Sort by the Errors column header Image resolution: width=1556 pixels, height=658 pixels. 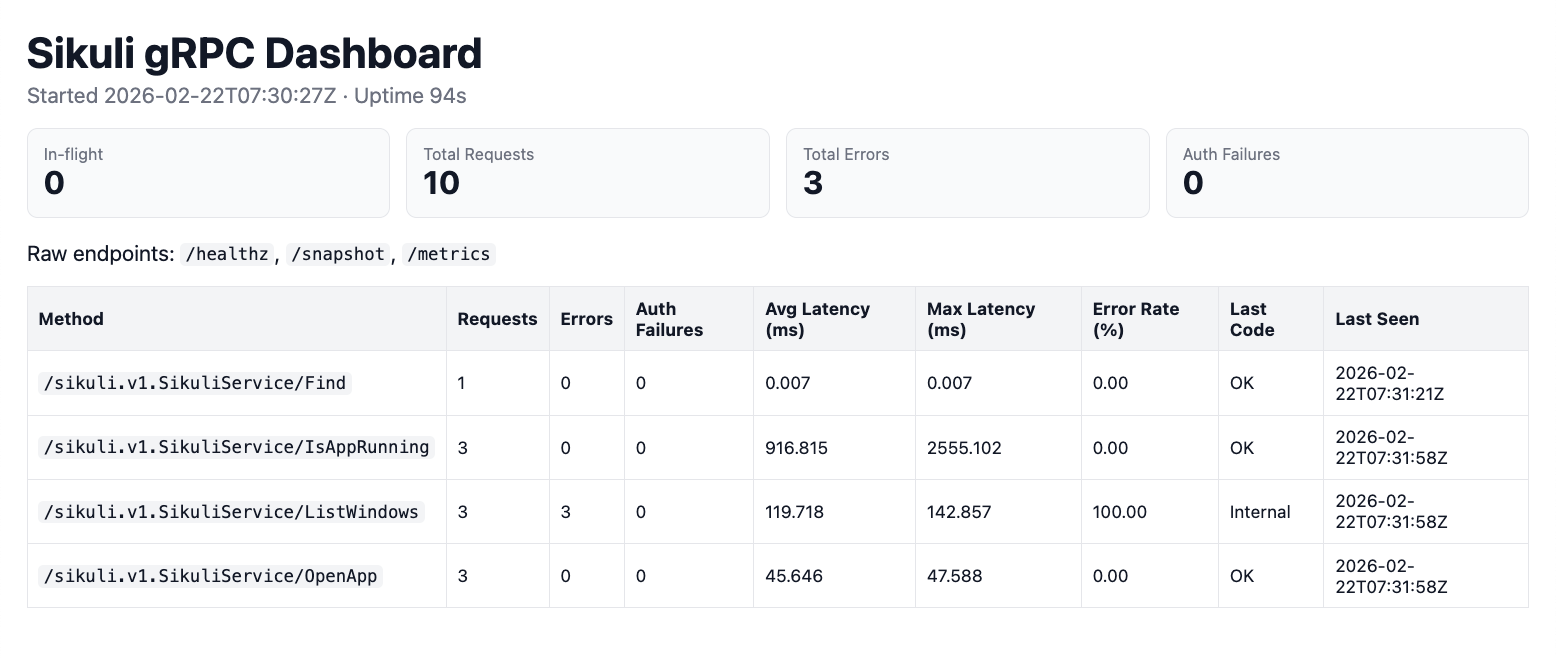click(x=586, y=318)
